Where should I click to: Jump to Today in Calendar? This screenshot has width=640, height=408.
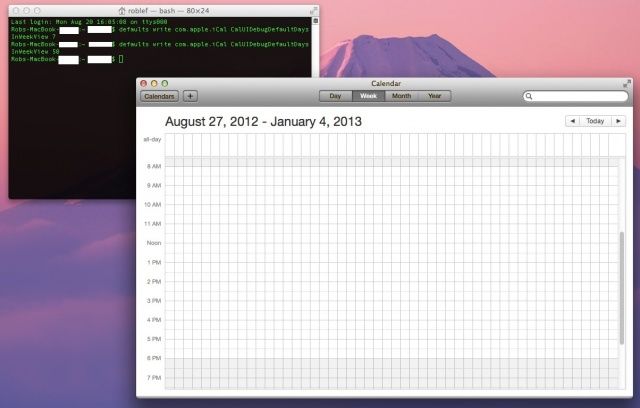pos(595,121)
